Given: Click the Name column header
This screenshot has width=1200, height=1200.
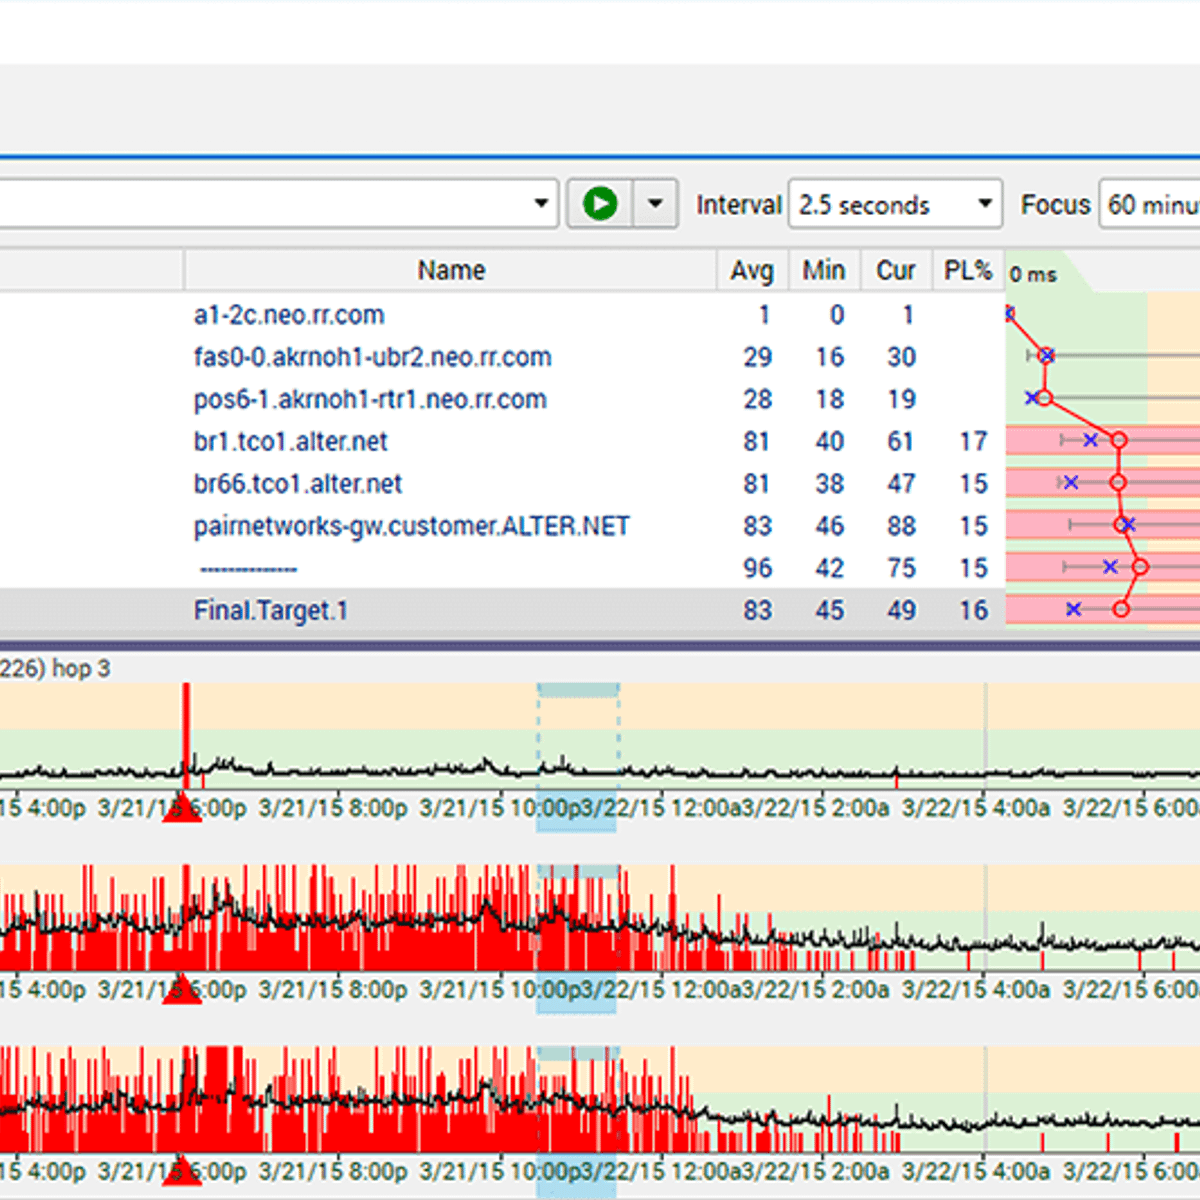Looking at the screenshot, I should (x=451, y=269).
